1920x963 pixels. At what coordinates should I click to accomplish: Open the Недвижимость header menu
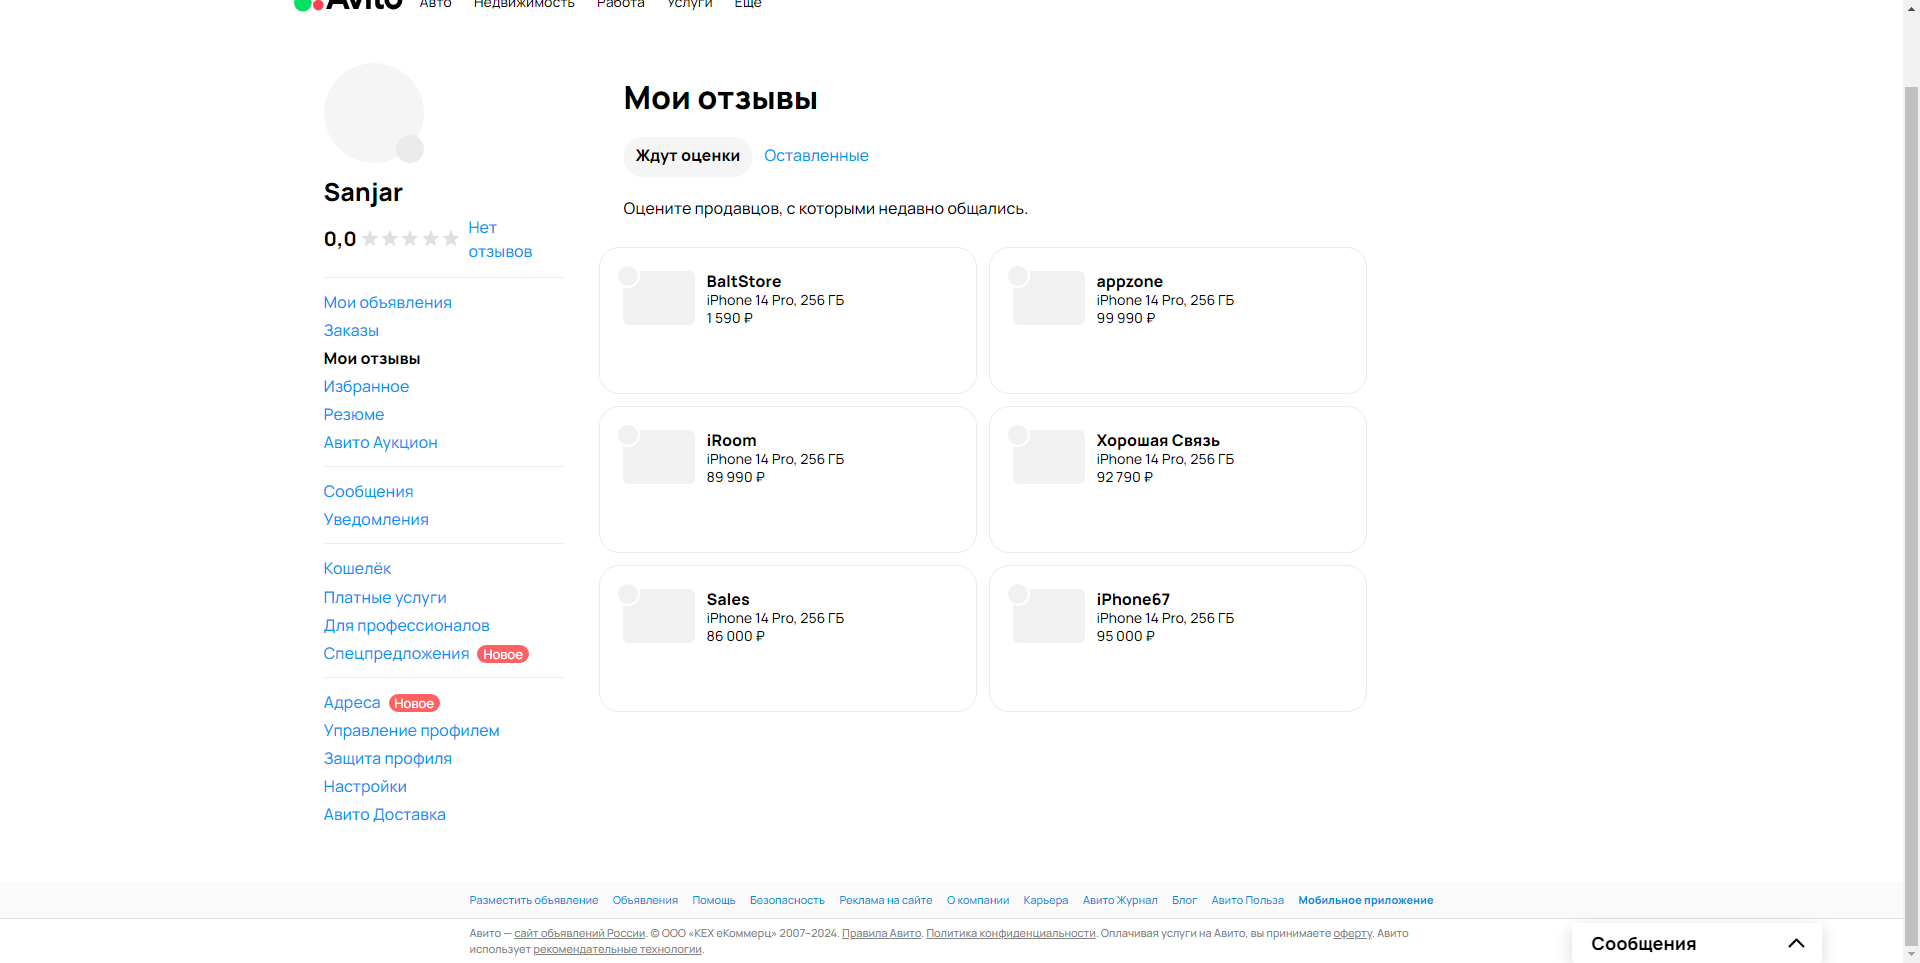(x=524, y=4)
